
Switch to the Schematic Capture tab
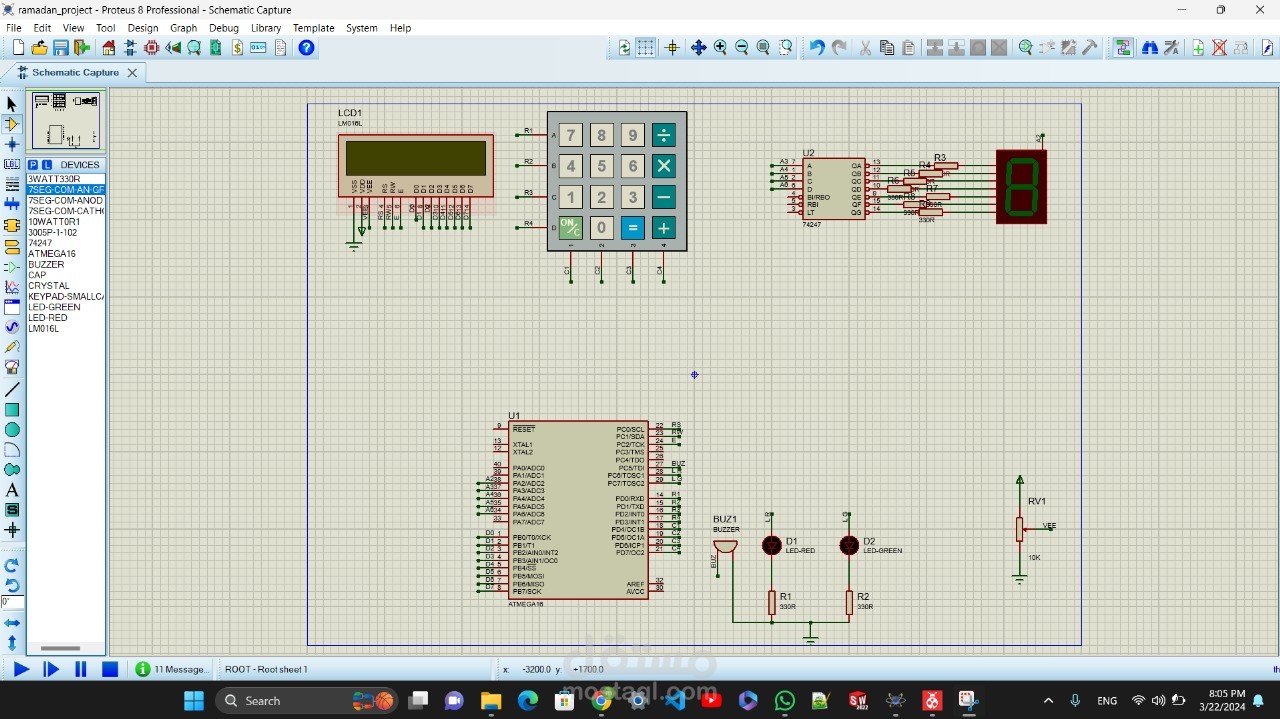point(77,72)
